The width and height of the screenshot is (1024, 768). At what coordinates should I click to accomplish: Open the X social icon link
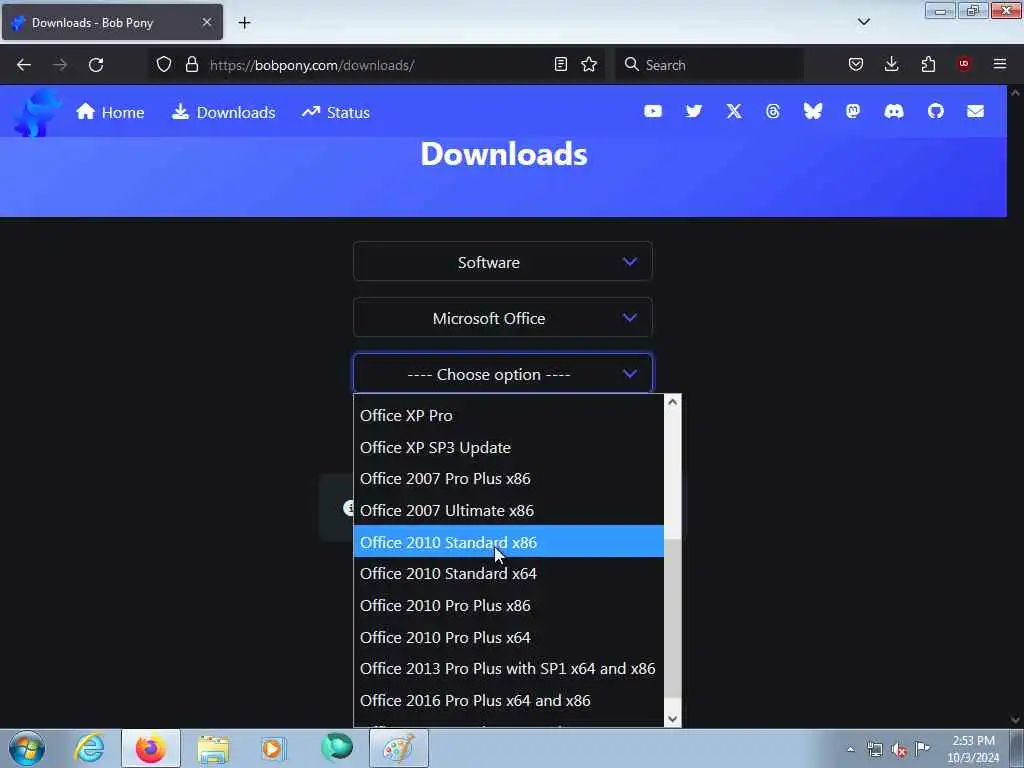click(734, 112)
